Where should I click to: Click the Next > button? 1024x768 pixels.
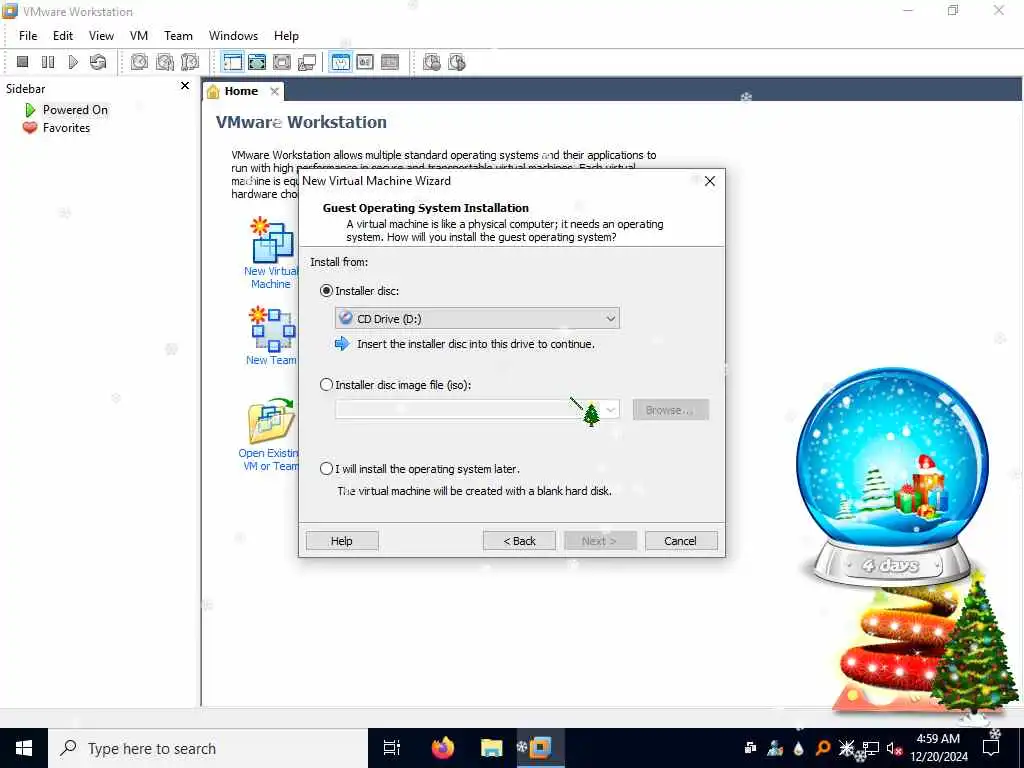click(600, 541)
